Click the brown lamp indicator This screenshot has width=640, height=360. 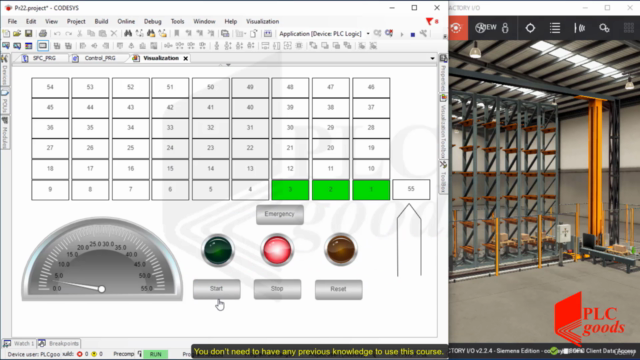click(x=341, y=249)
